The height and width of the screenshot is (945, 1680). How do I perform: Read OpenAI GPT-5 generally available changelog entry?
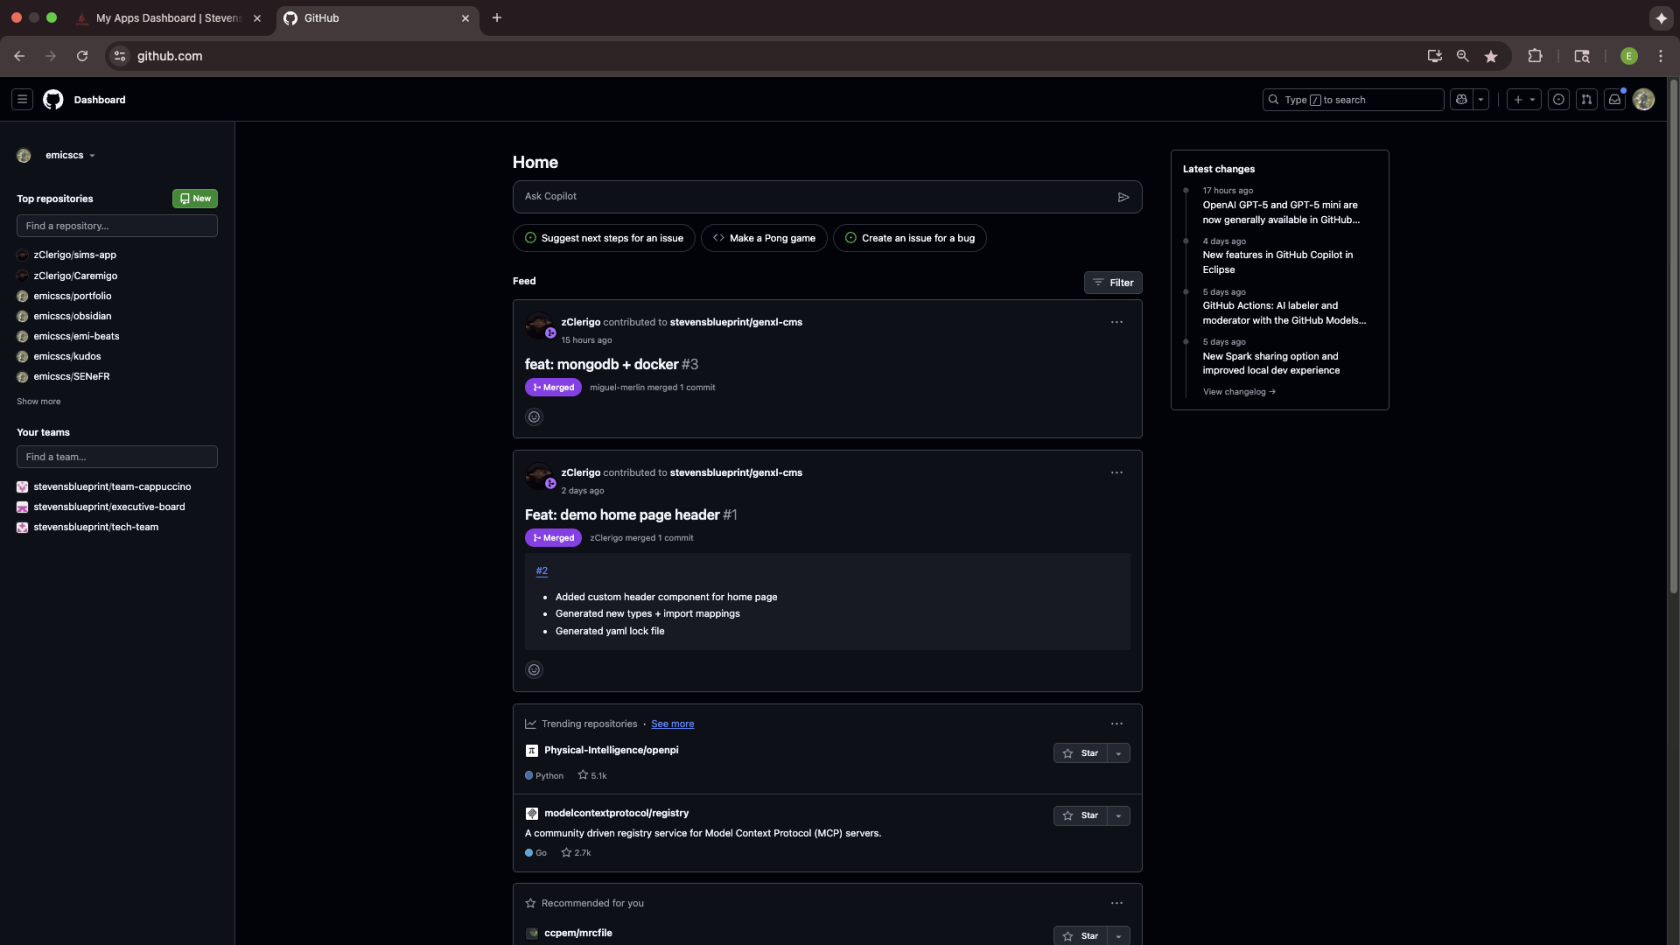[x=1281, y=212]
